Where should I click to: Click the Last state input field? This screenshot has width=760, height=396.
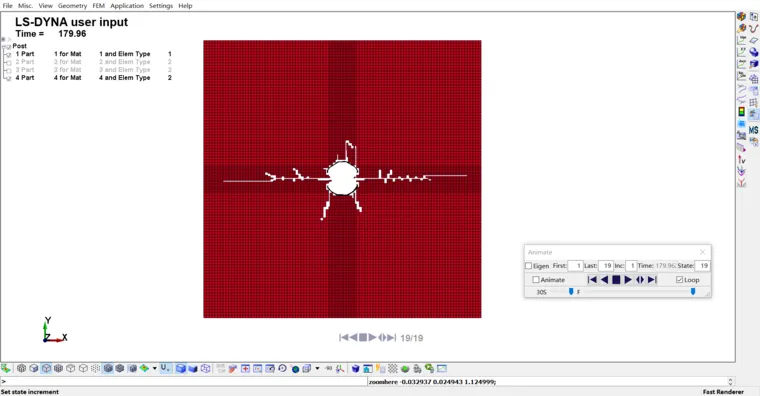[606, 266]
